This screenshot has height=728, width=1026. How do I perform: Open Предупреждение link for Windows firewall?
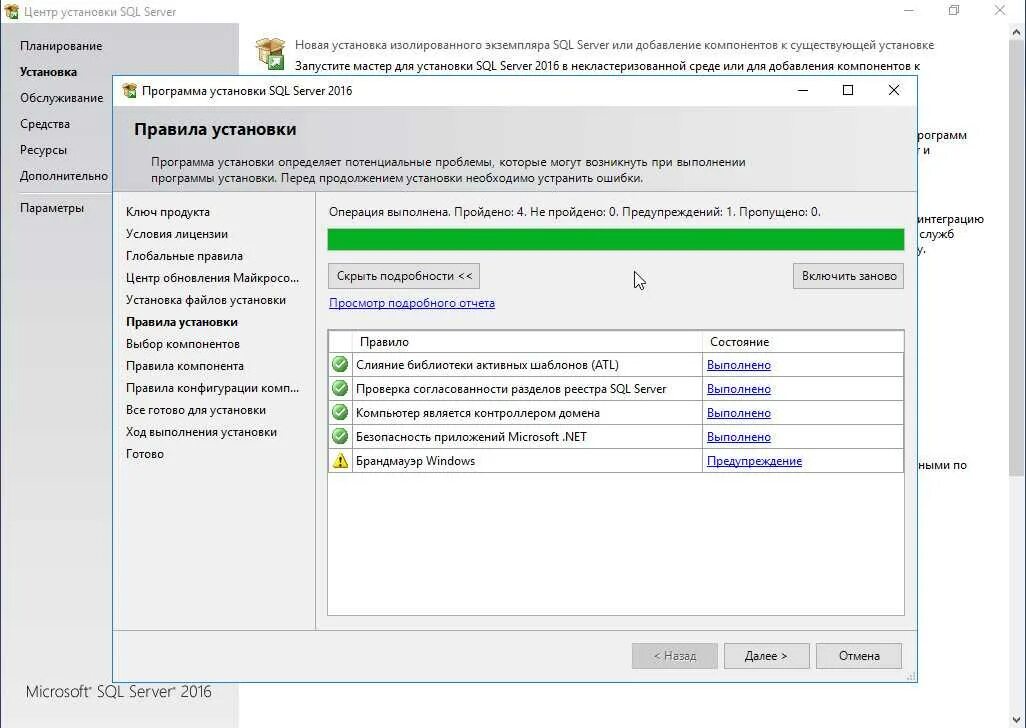tap(754, 460)
